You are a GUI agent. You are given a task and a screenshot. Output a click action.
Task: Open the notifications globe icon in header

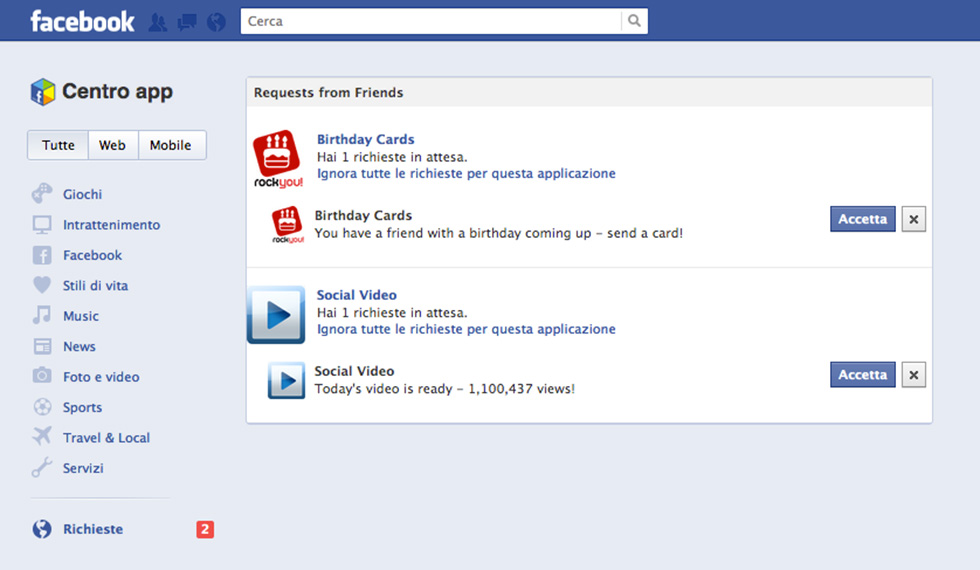216,22
